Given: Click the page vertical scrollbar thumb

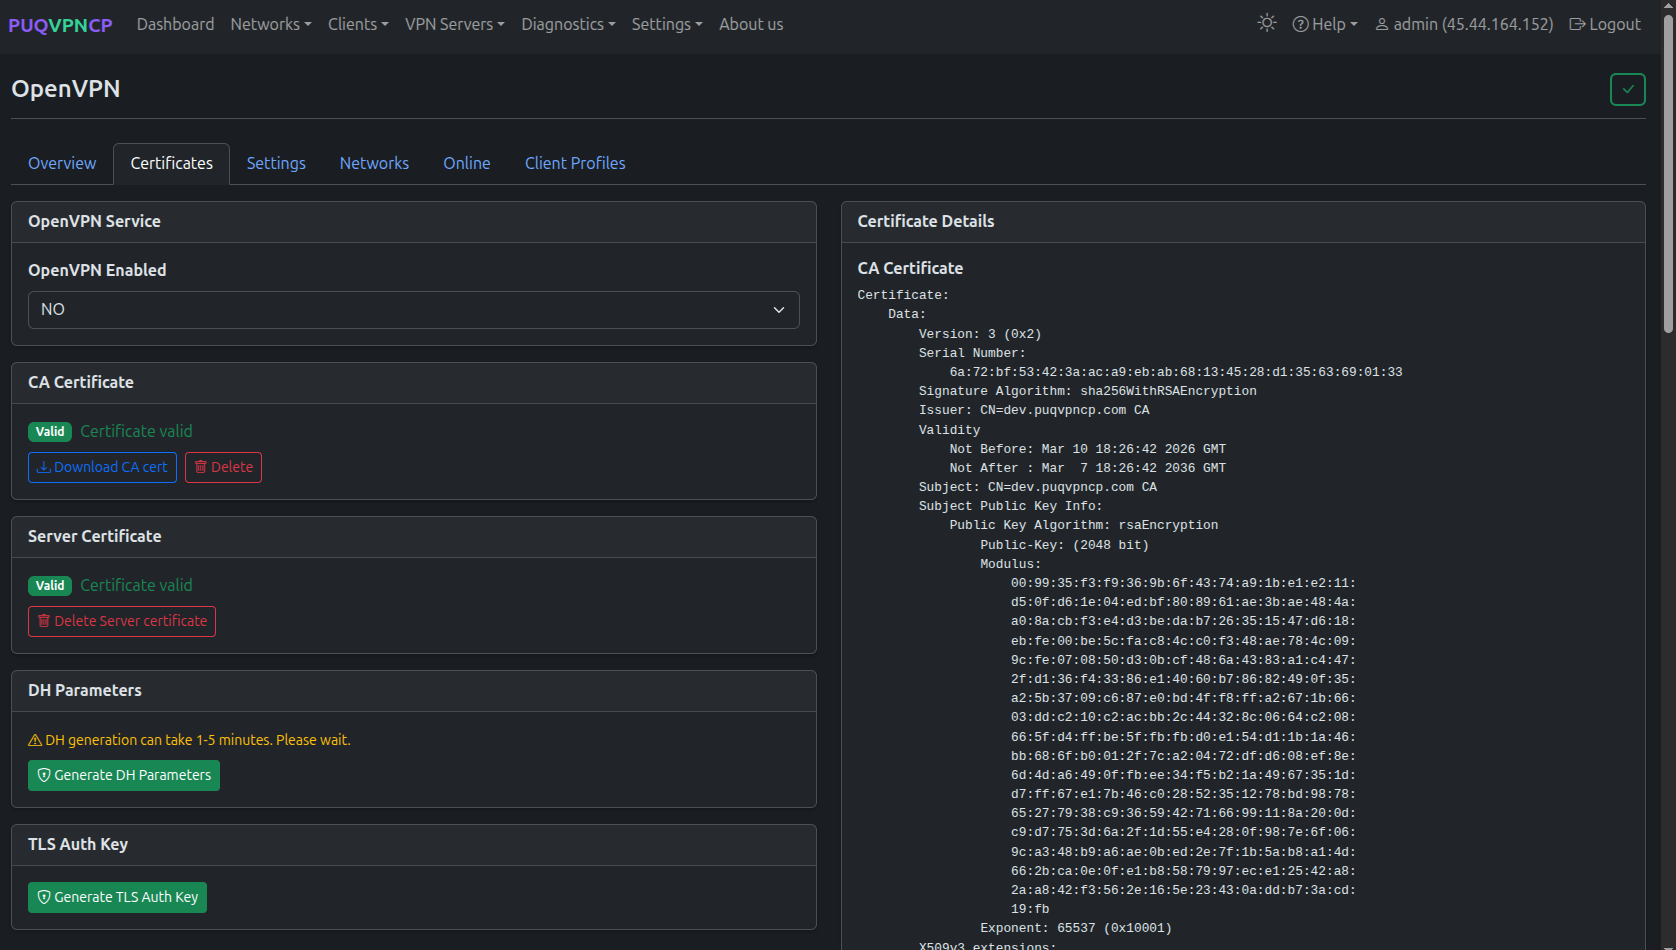Looking at the screenshot, I should [1668, 175].
